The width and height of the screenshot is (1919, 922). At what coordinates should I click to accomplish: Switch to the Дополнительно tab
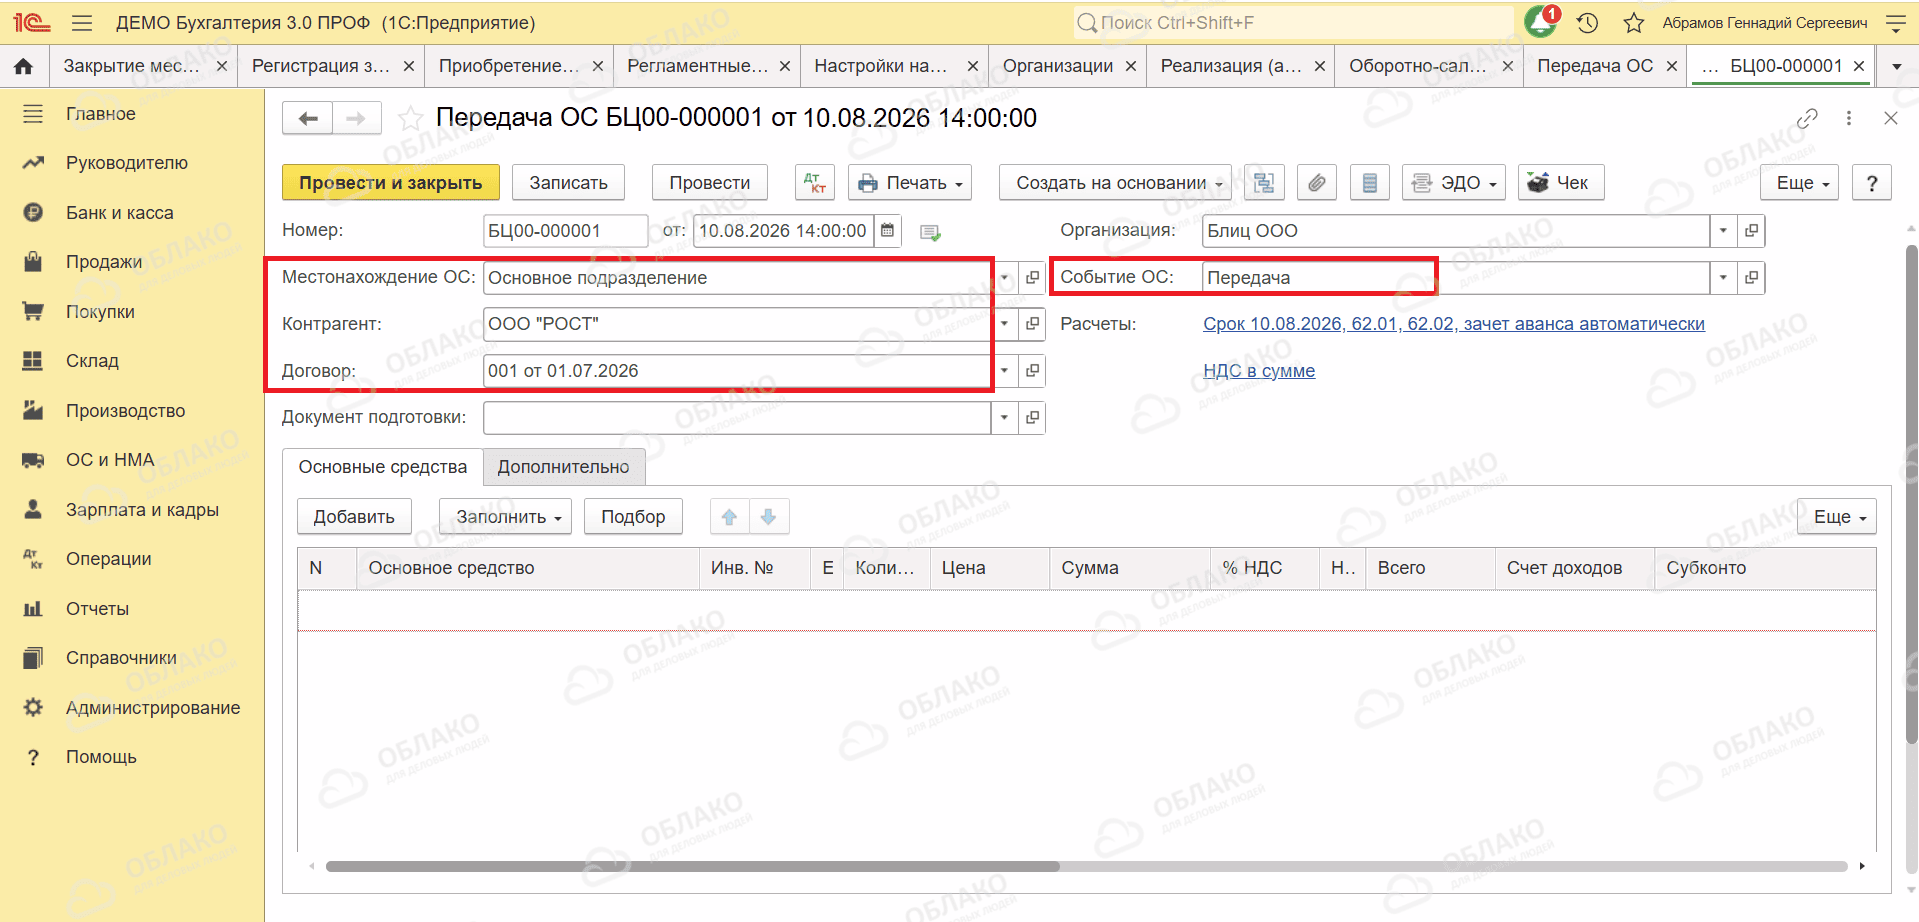(x=564, y=467)
